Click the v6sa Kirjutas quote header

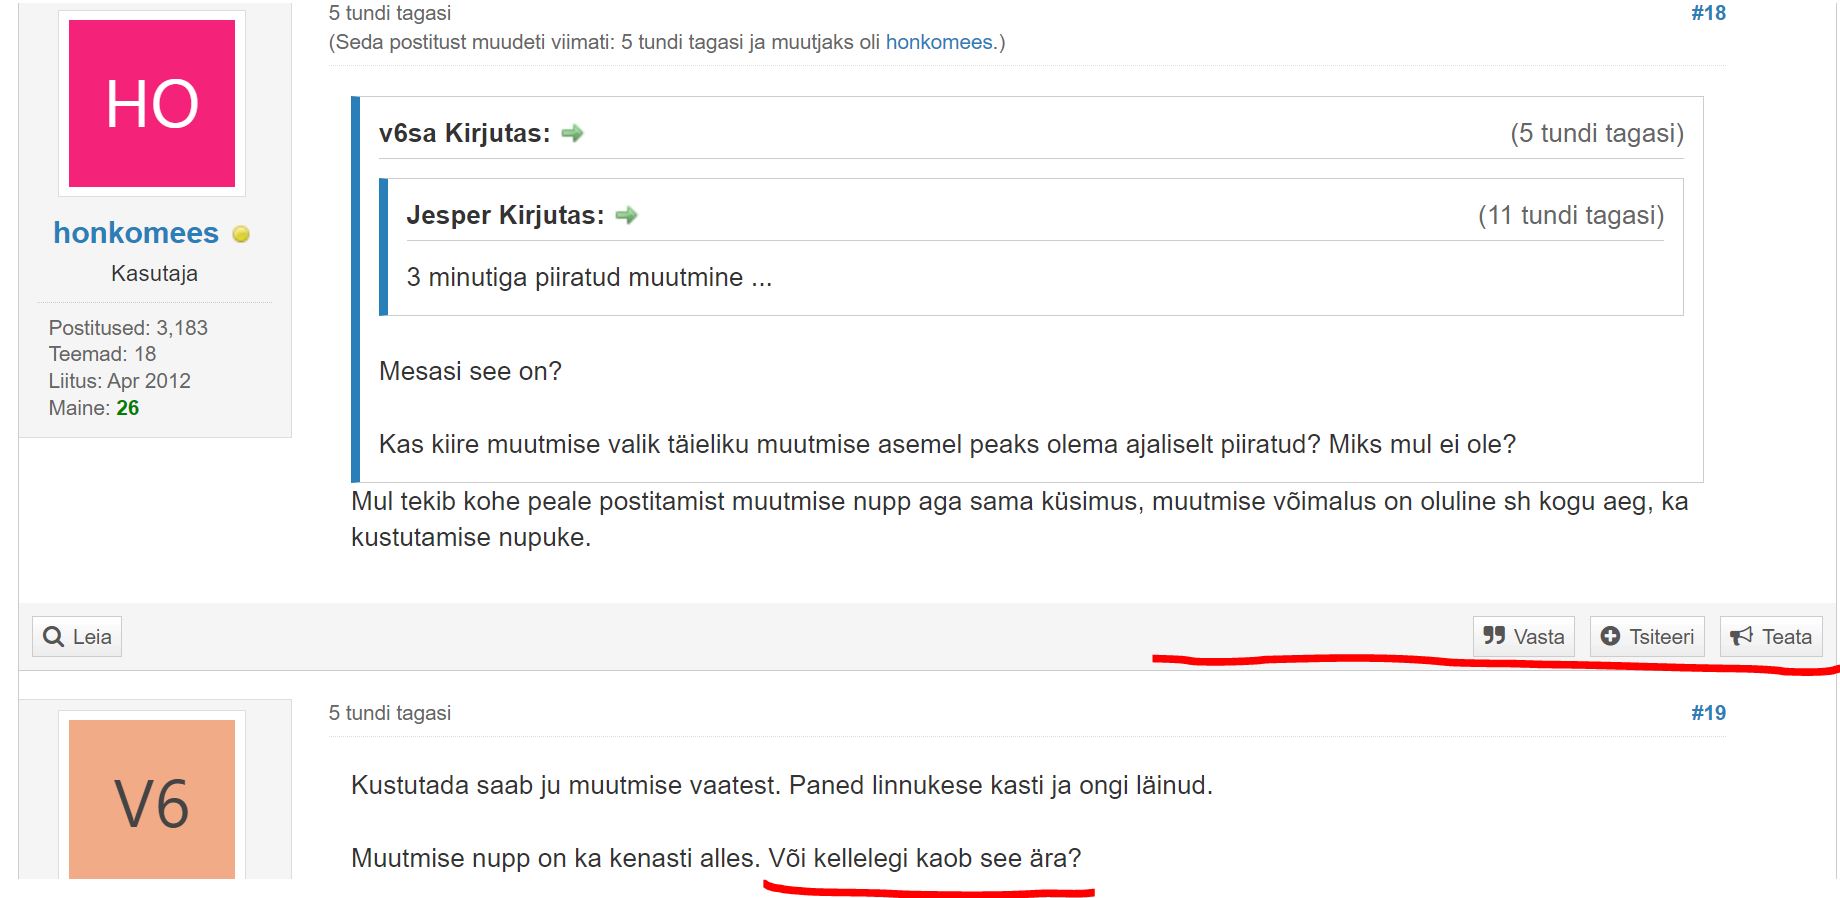click(464, 133)
